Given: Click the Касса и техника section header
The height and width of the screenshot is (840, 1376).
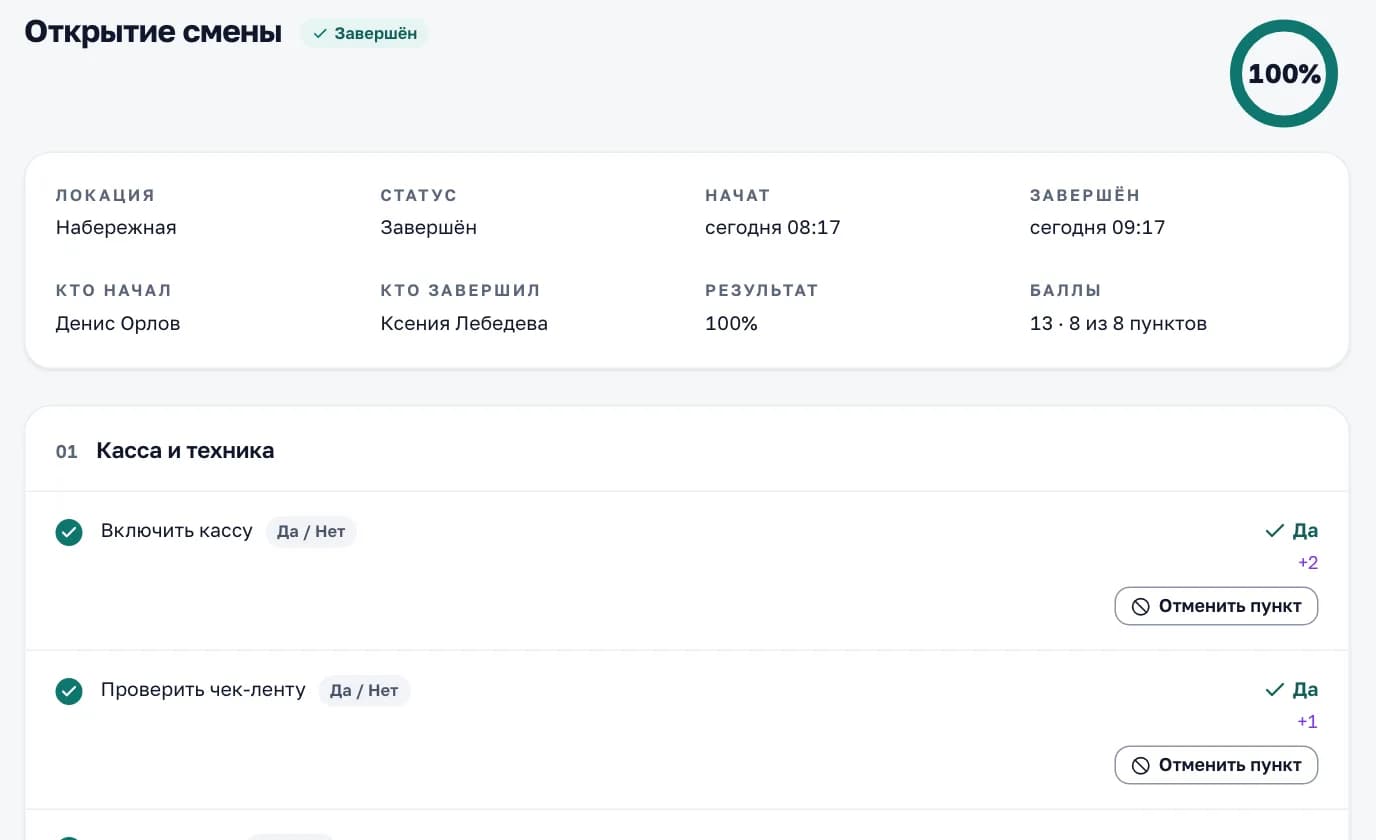Looking at the screenshot, I should click(x=185, y=451).
